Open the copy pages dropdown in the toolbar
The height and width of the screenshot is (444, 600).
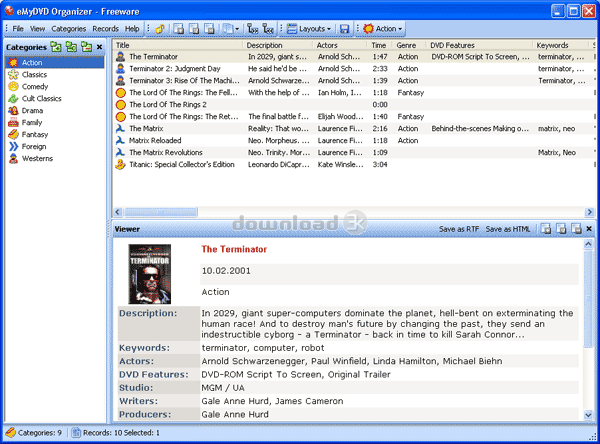click(231, 29)
